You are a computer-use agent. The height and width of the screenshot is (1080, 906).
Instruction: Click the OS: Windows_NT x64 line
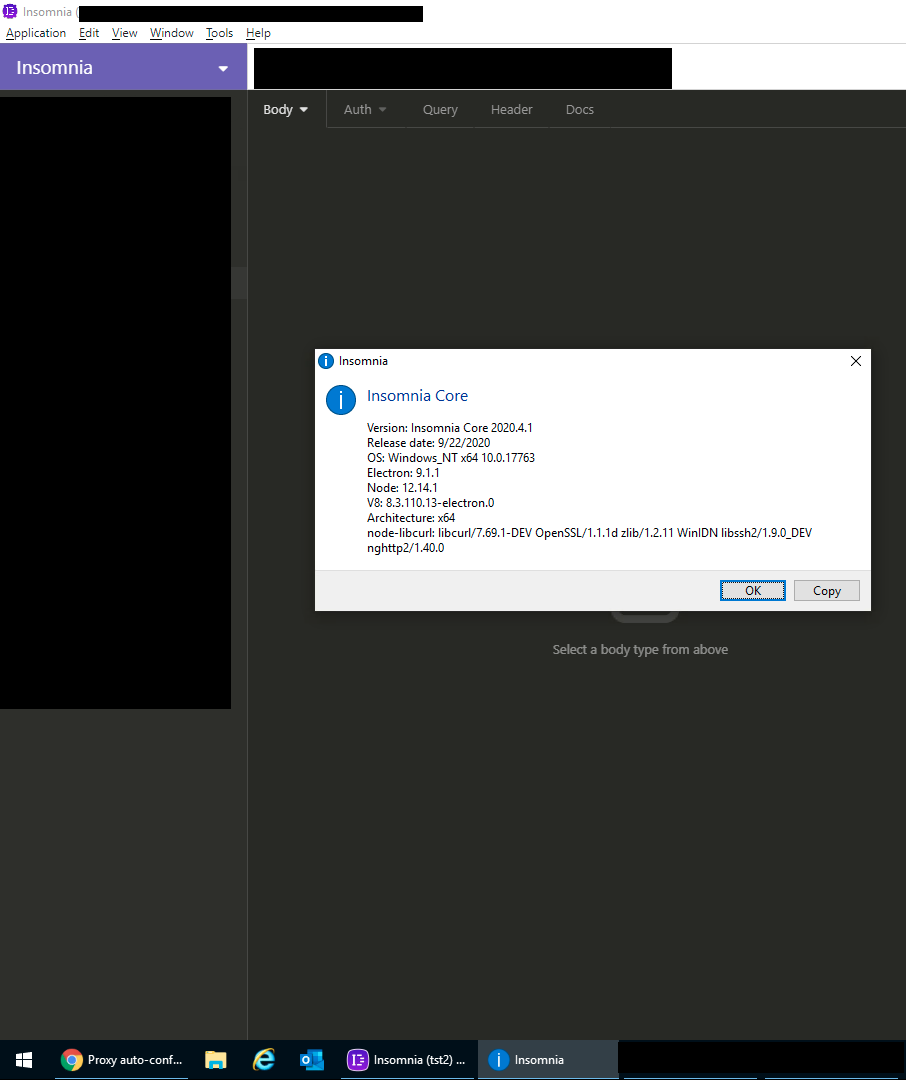coord(451,458)
